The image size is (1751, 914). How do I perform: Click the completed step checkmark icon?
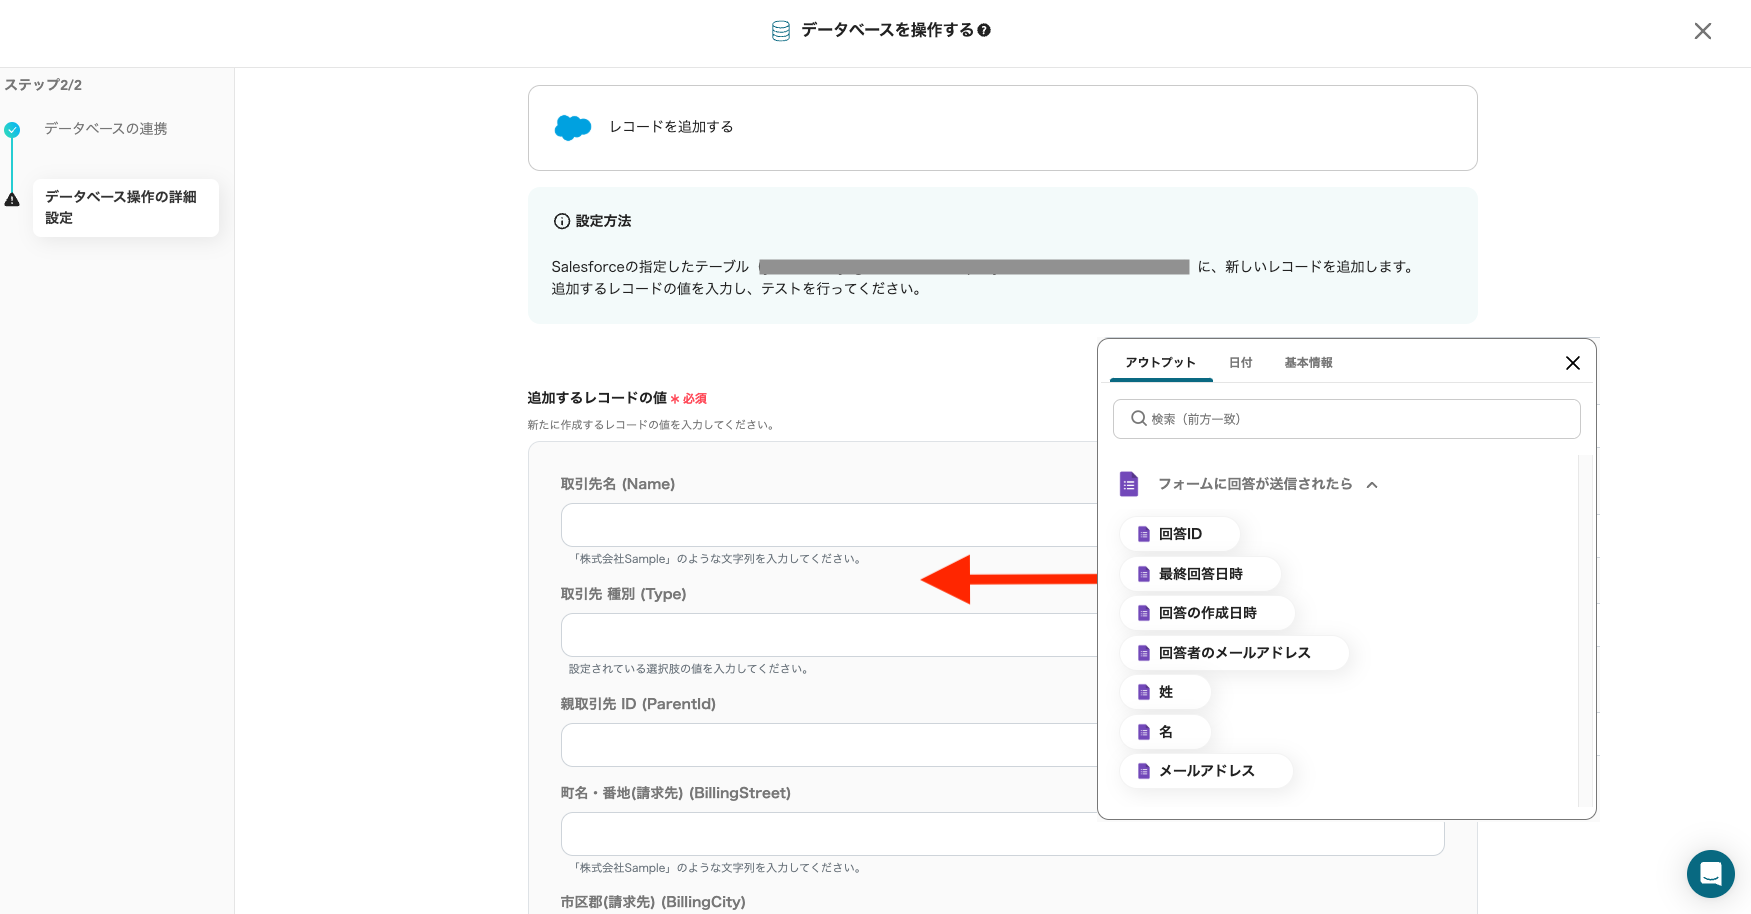(12, 130)
